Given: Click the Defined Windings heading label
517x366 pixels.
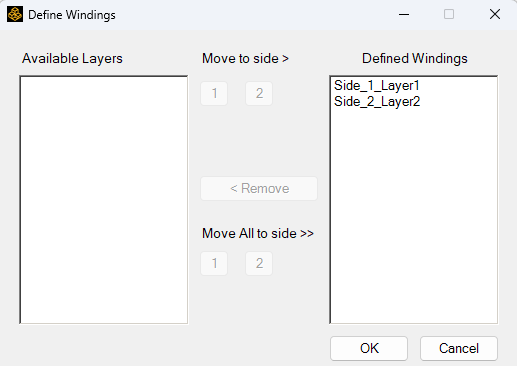Looking at the screenshot, I should pyautogui.click(x=415, y=59).
